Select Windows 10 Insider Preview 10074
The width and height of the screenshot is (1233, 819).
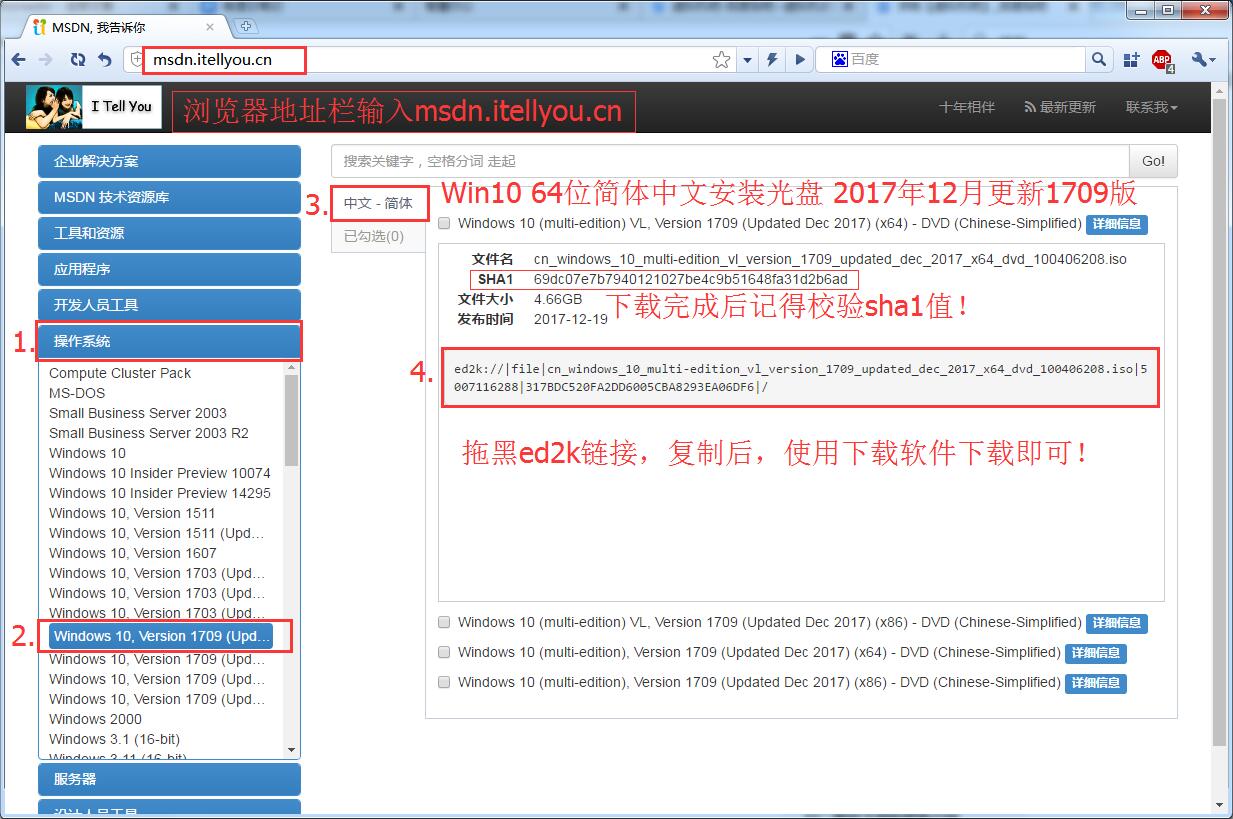(x=160, y=473)
